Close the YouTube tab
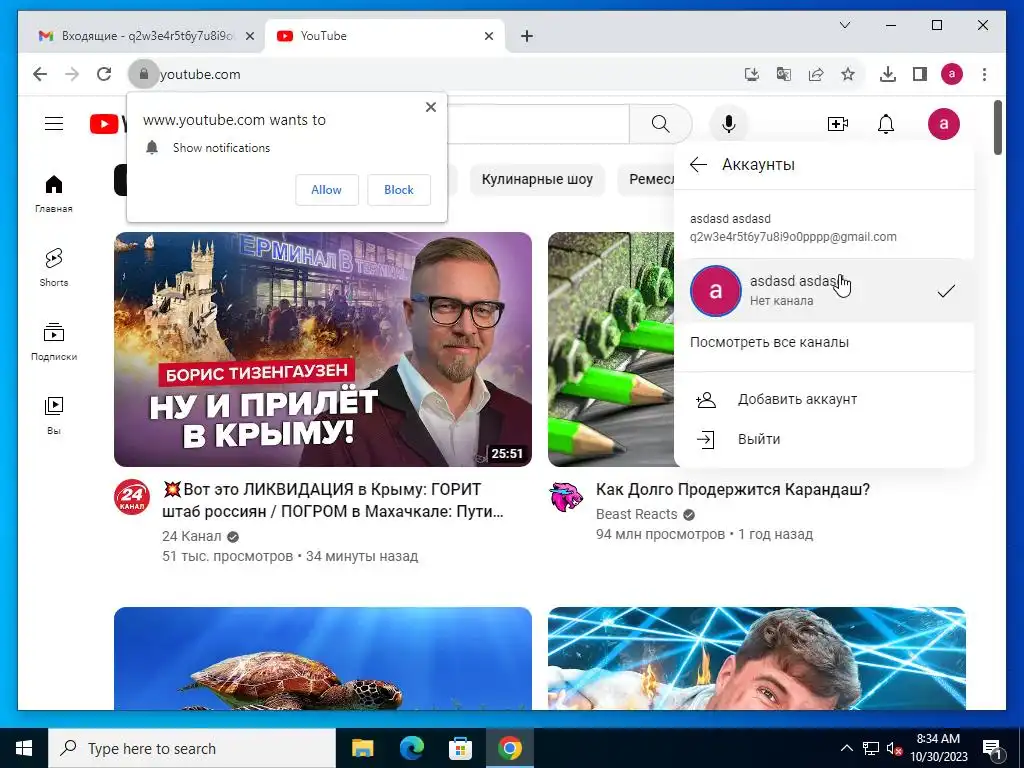 coord(488,36)
